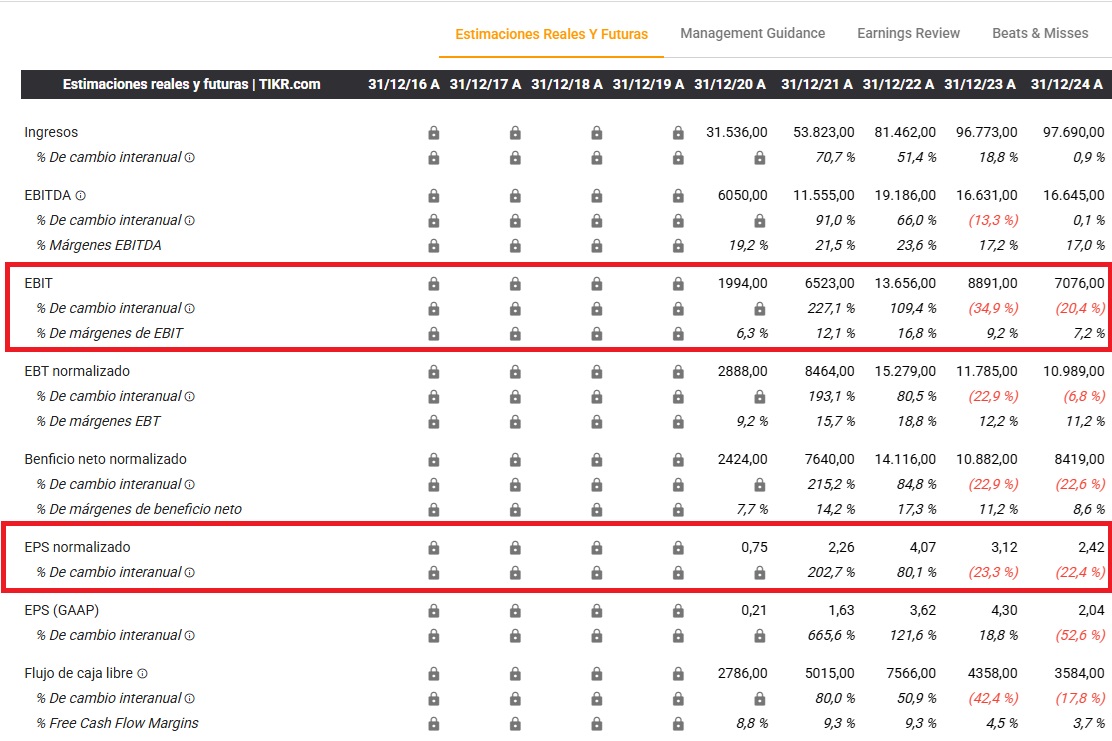
Task: Click lock icon in Benficio neto normalizado row, 31/12/16 A
Action: click(433, 460)
